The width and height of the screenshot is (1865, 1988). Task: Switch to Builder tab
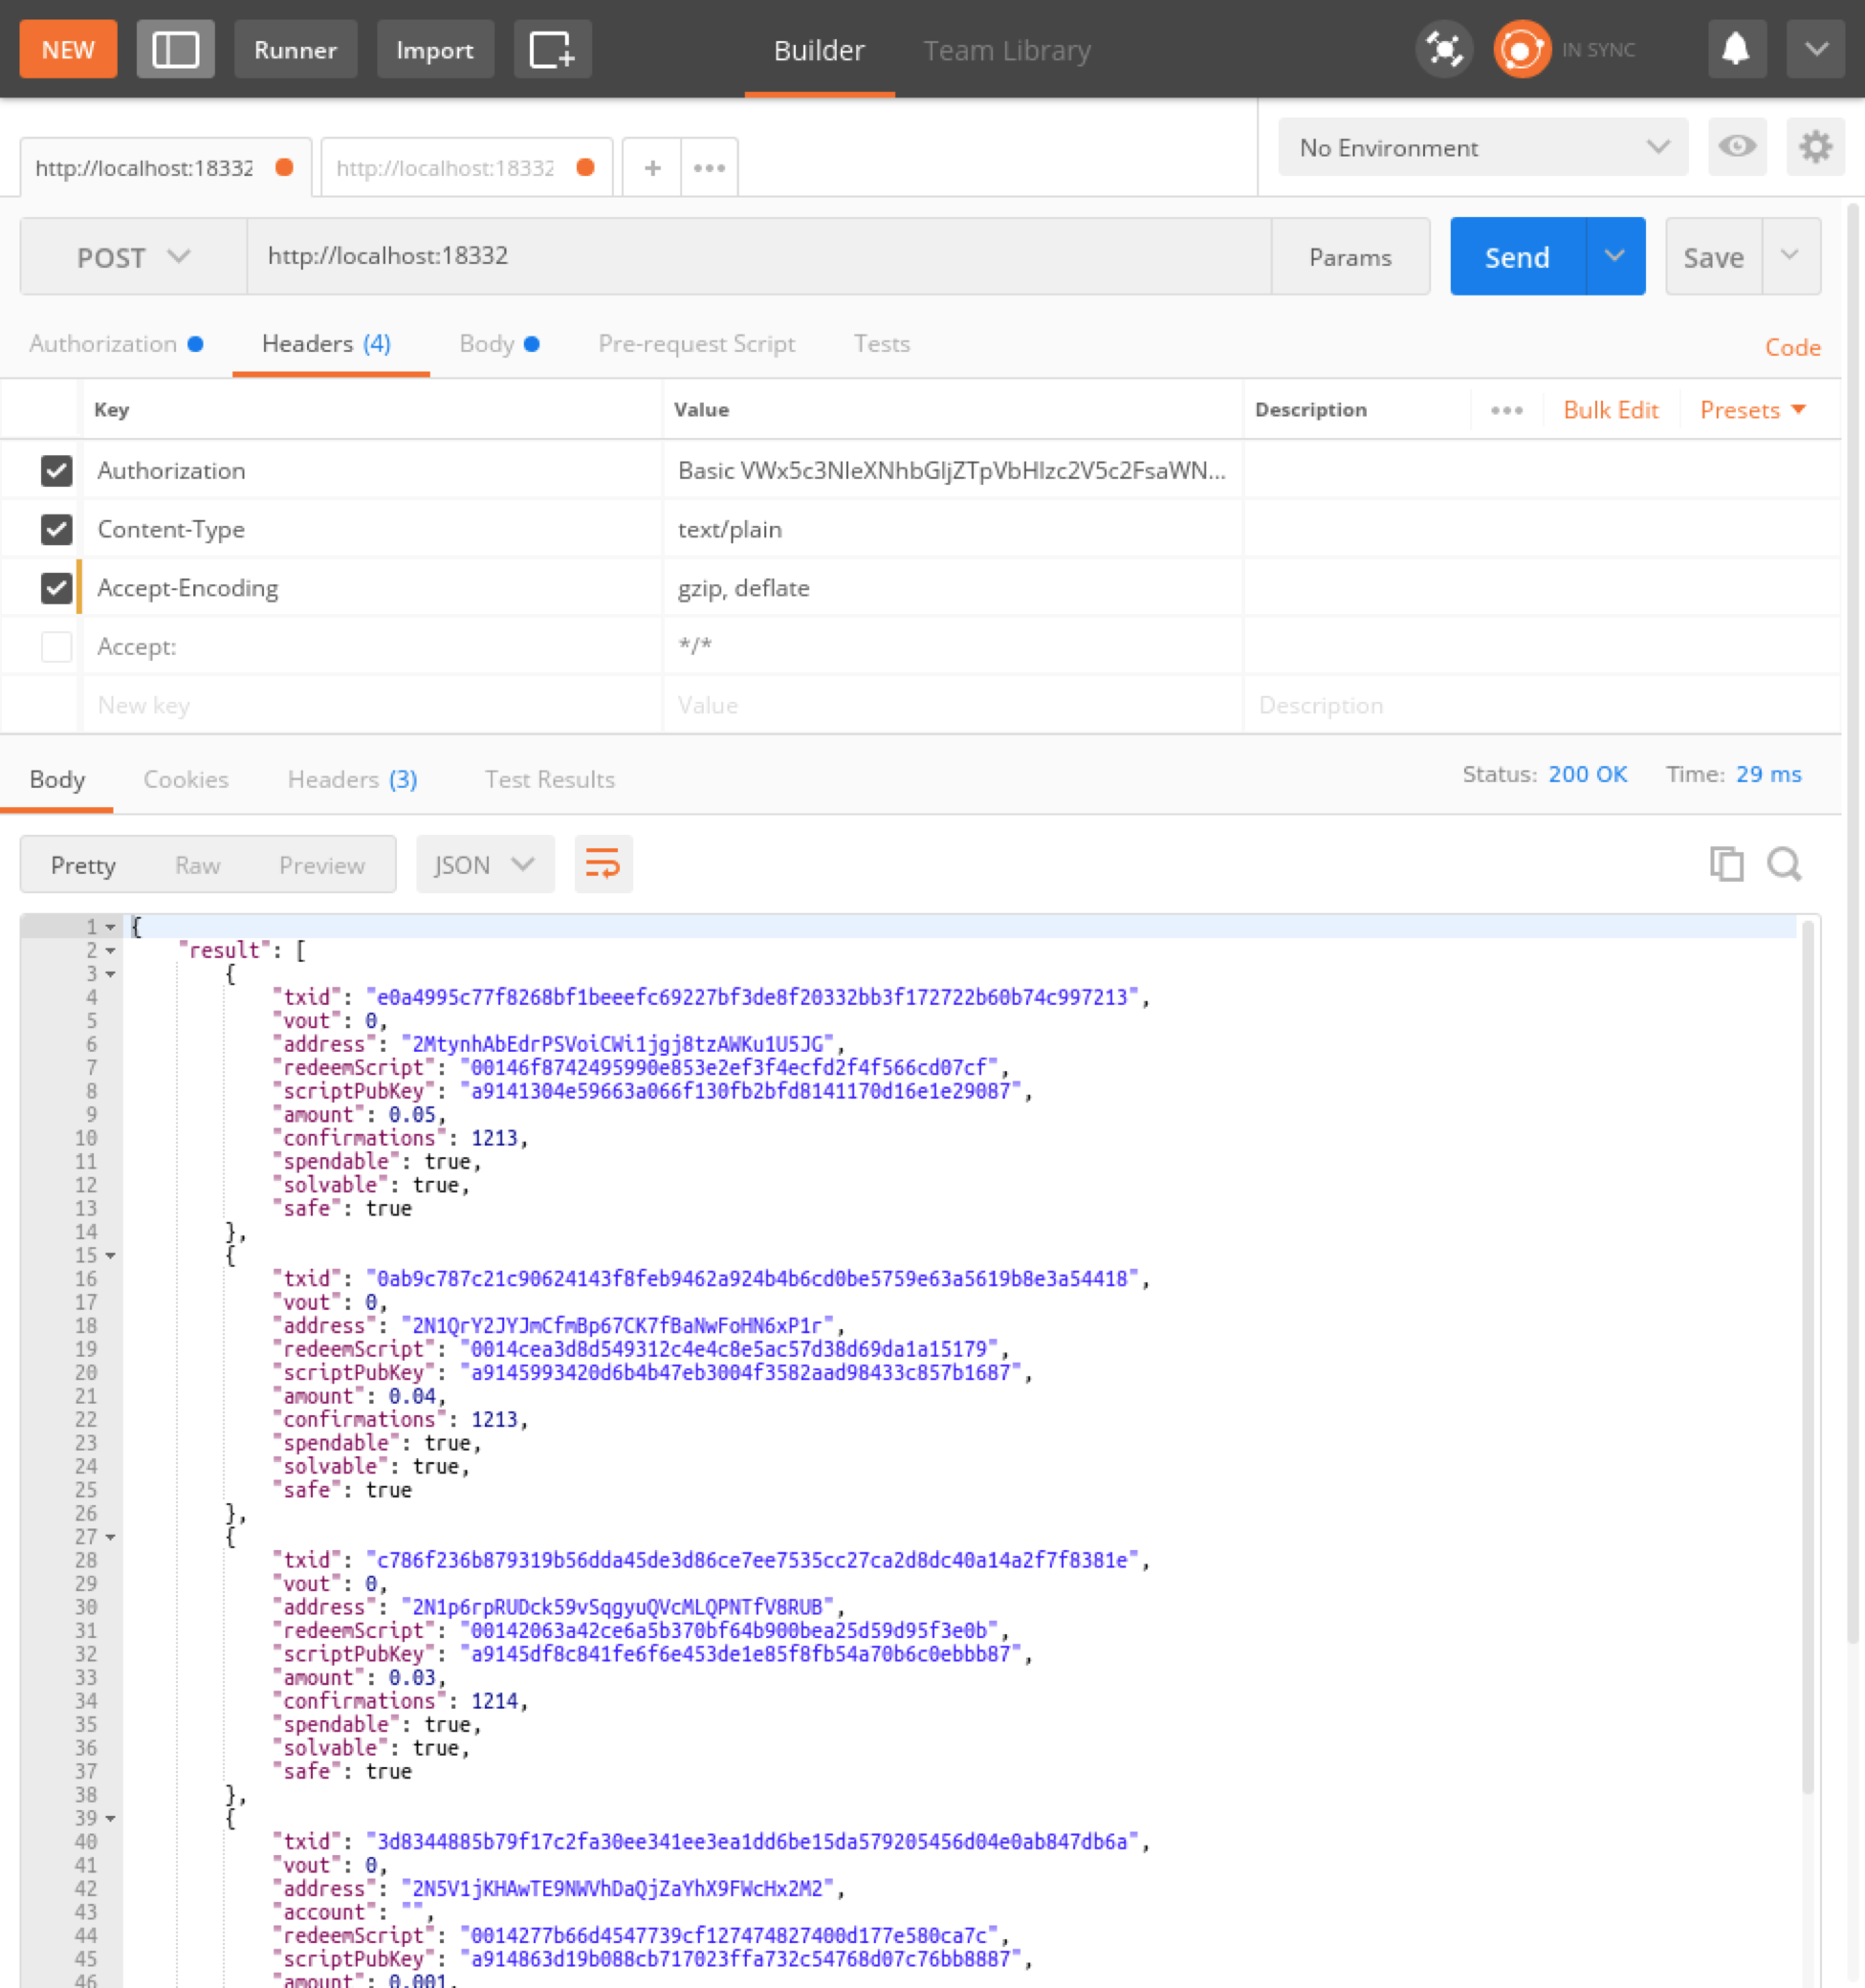[819, 50]
